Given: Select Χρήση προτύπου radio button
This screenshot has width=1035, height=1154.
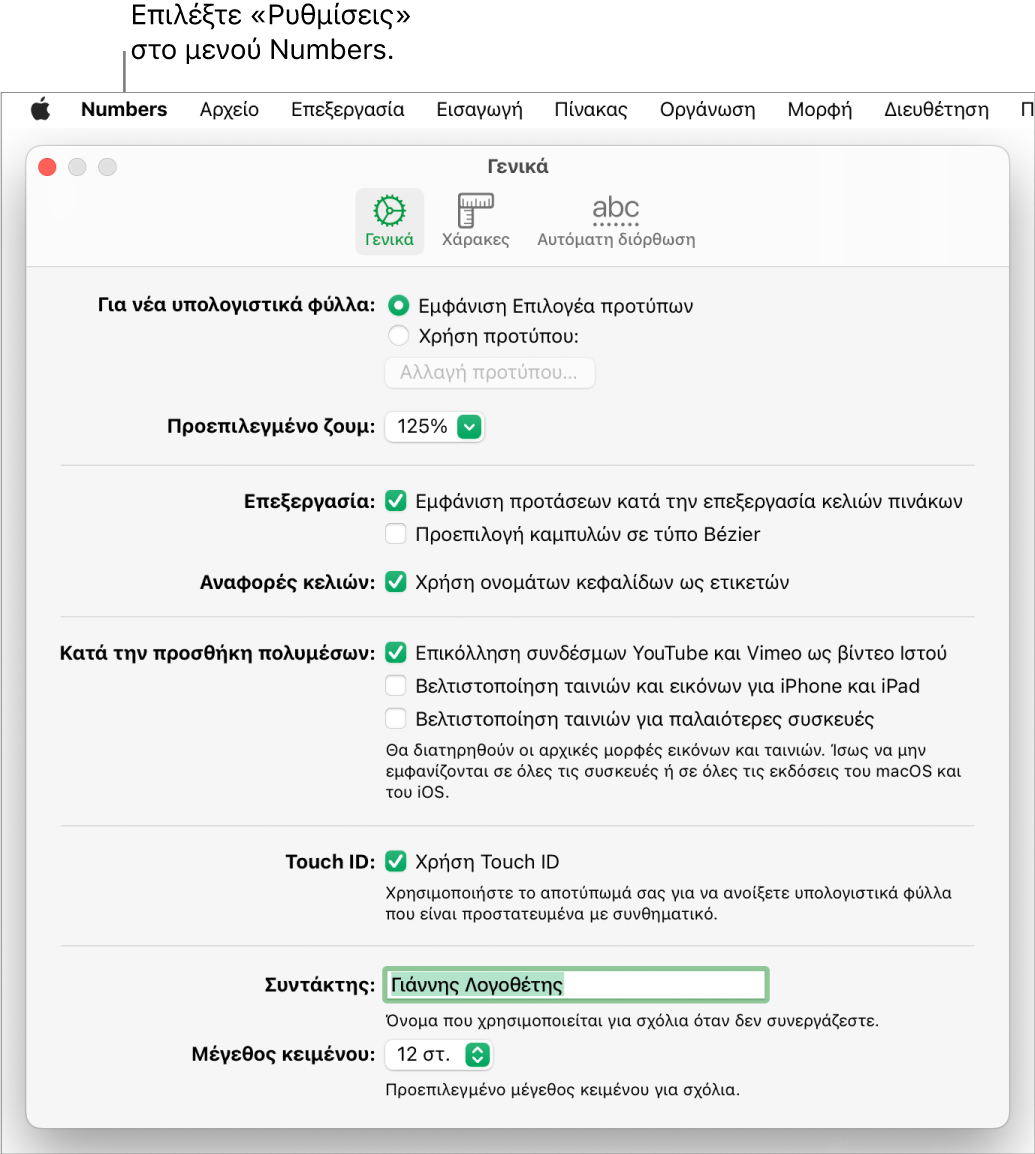Looking at the screenshot, I should (x=398, y=336).
